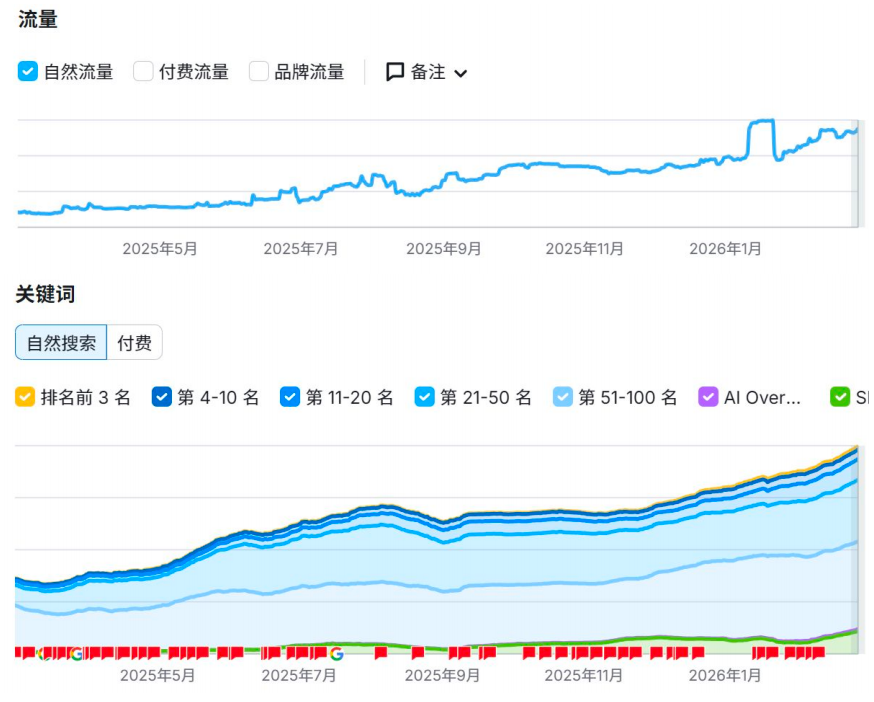Toggle the 第 11-20 名 series checkbox
874x702 pixels.
click(290, 397)
